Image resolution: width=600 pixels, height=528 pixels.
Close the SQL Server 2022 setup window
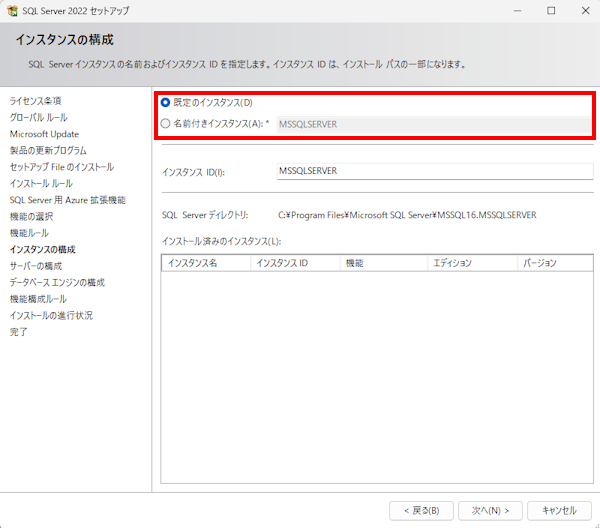585,11
